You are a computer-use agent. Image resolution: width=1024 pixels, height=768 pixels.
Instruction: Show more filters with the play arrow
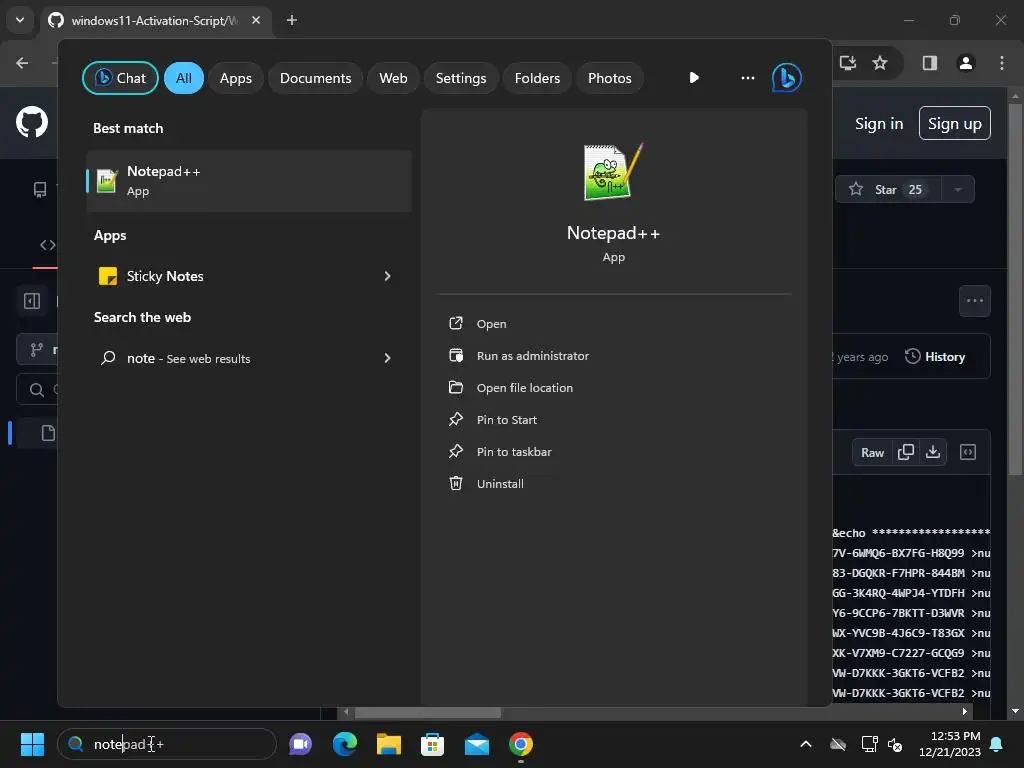coord(694,78)
